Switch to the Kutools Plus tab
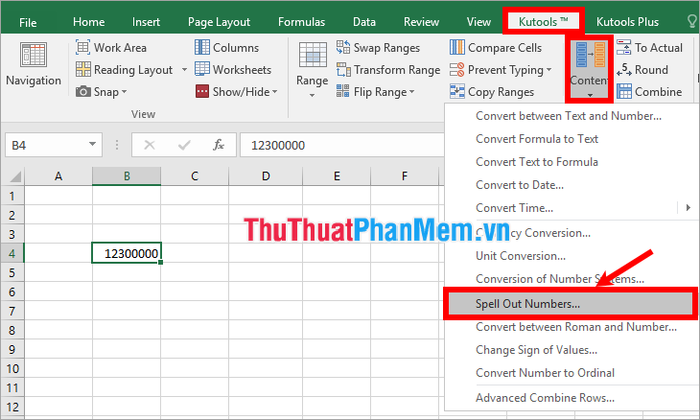The image size is (700, 420). [627, 22]
